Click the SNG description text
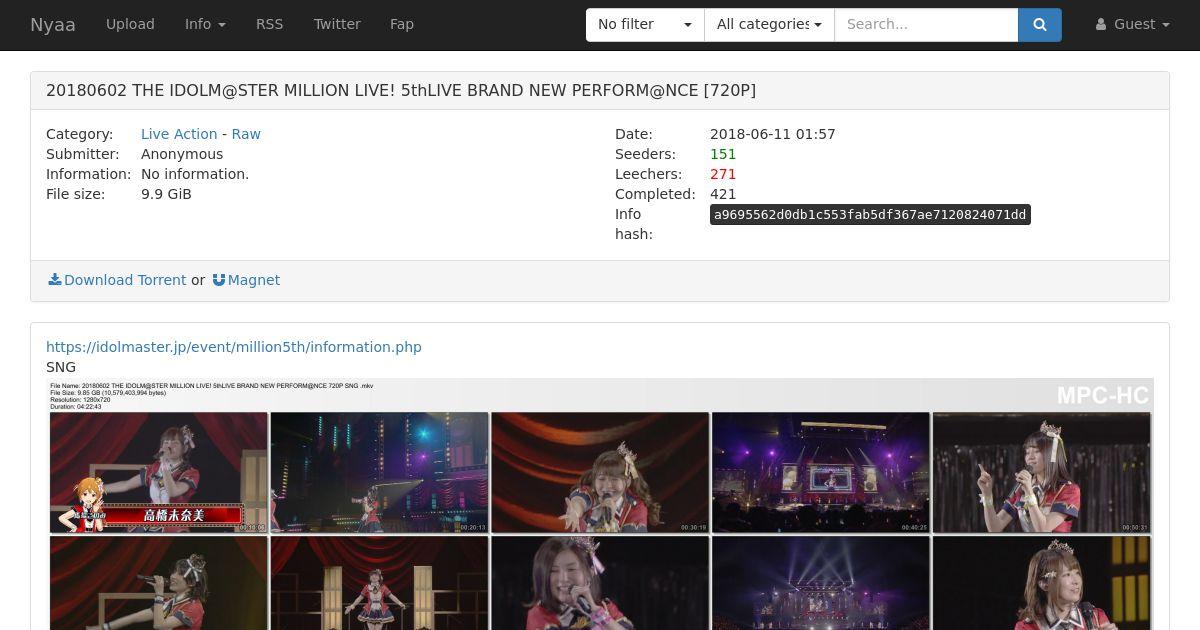This screenshot has width=1200, height=630. coord(61,367)
